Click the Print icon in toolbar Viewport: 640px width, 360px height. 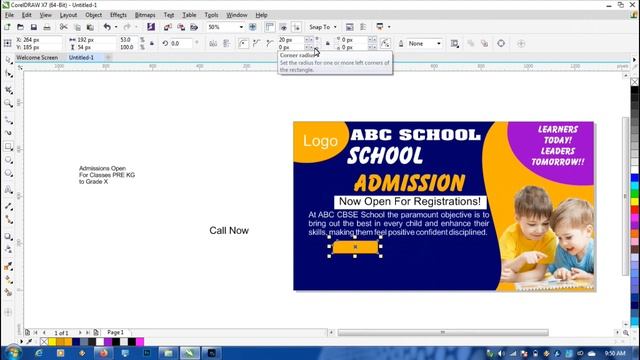pyautogui.click(x=47, y=27)
